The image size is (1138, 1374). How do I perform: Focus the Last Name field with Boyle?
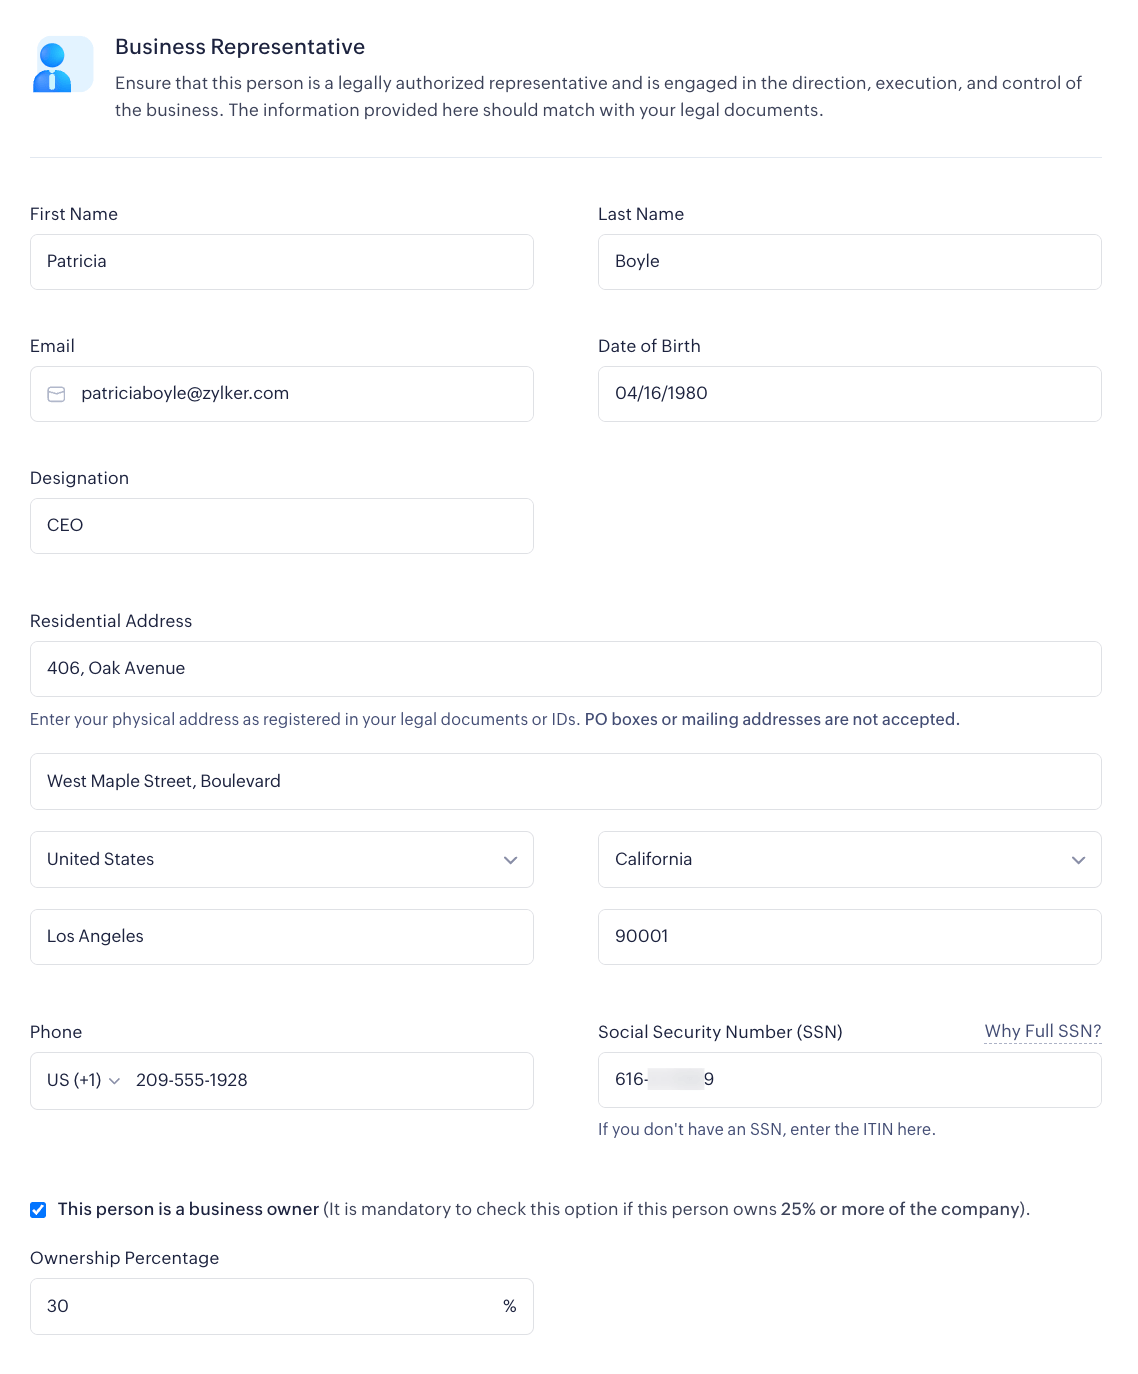849,262
